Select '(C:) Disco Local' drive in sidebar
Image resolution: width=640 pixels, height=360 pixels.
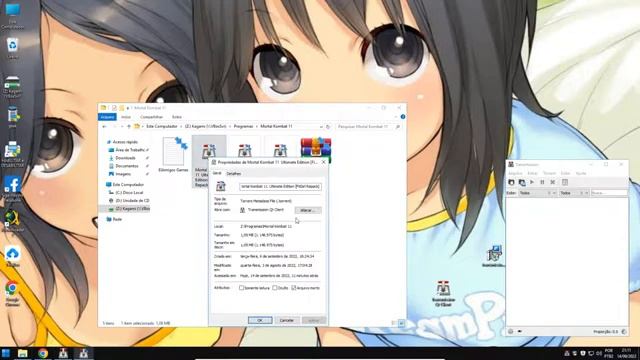[x=129, y=192]
